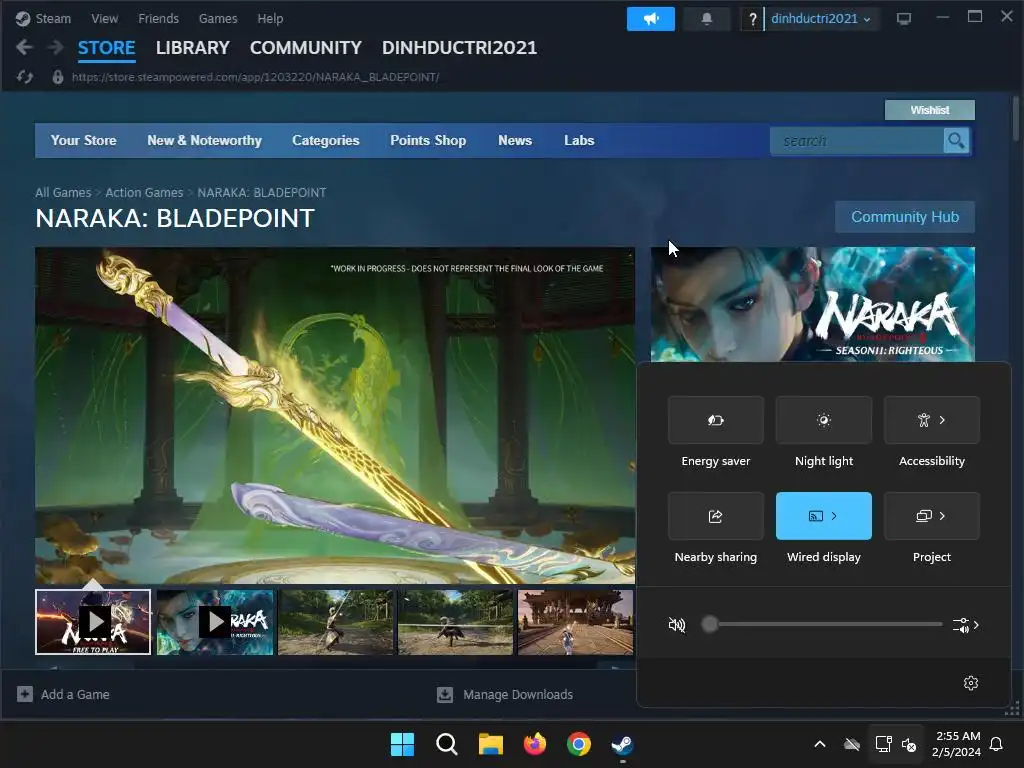Open the View menu
Image resolution: width=1024 pixels, height=768 pixels.
[104, 18]
